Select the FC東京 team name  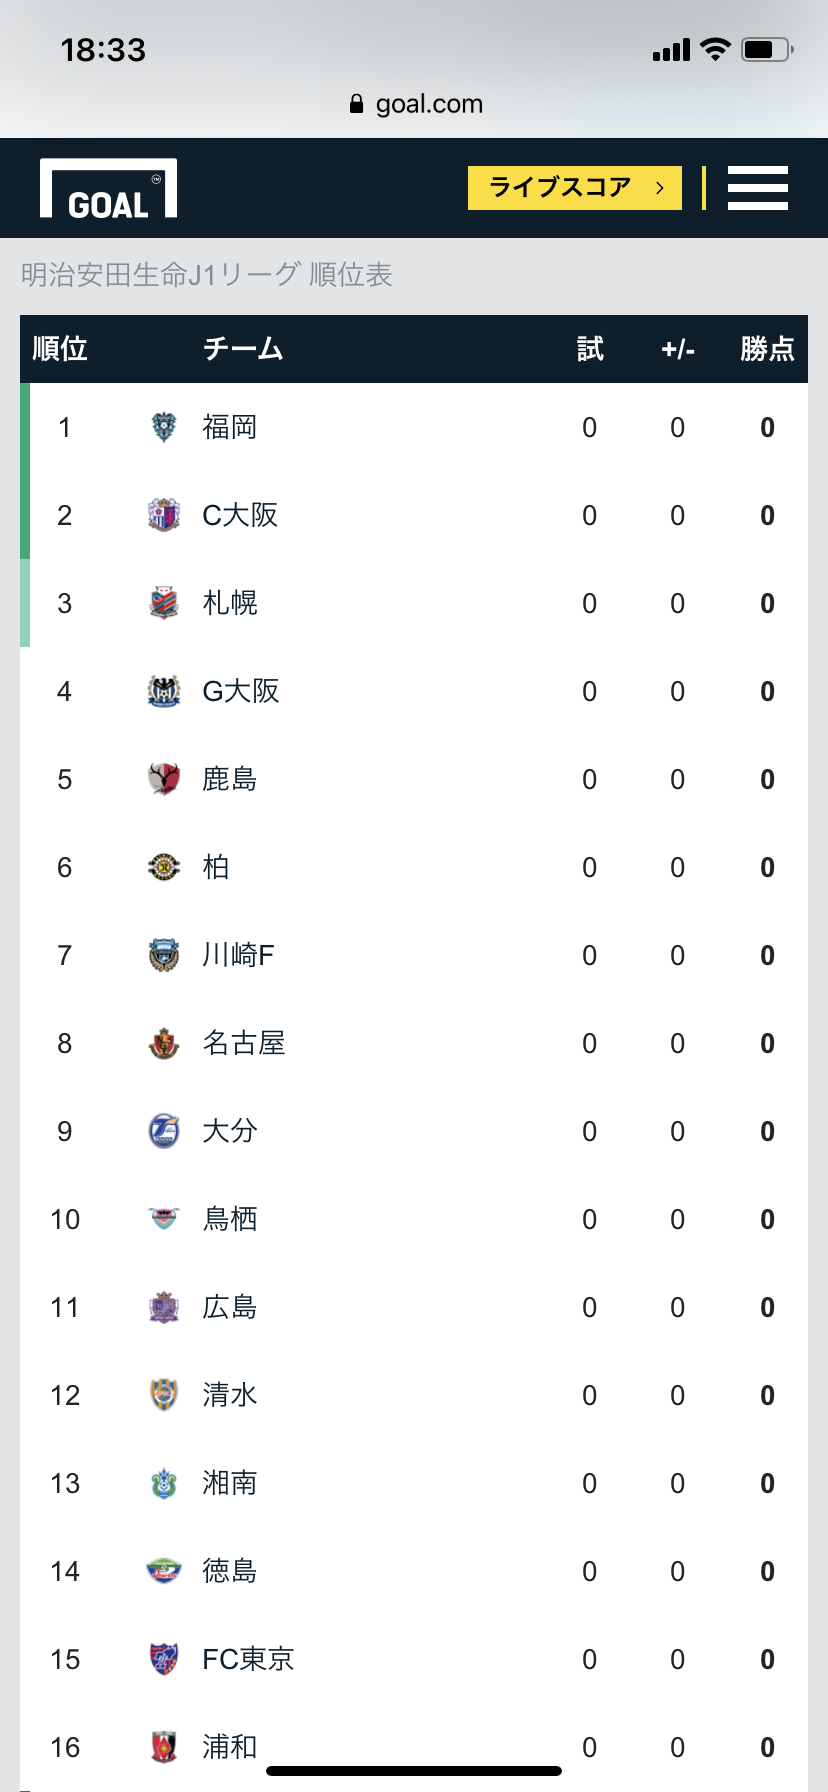tap(248, 1660)
